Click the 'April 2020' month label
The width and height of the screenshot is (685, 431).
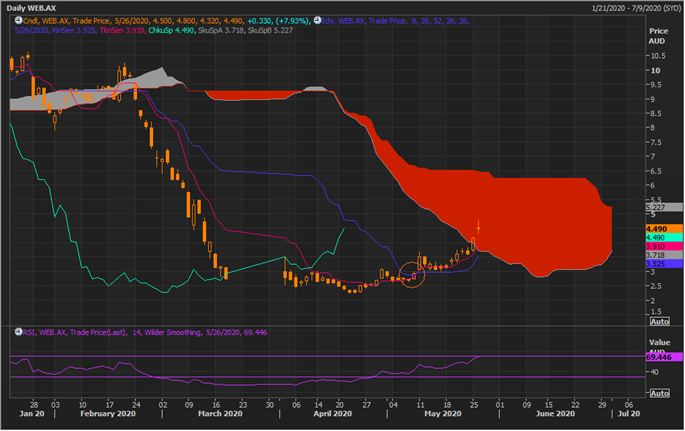click(x=332, y=414)
